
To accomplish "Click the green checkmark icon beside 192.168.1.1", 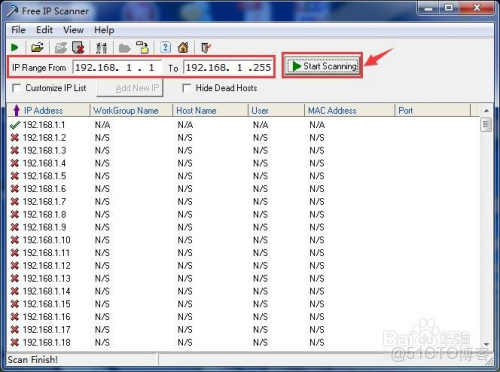I will (x=15, y=125).
